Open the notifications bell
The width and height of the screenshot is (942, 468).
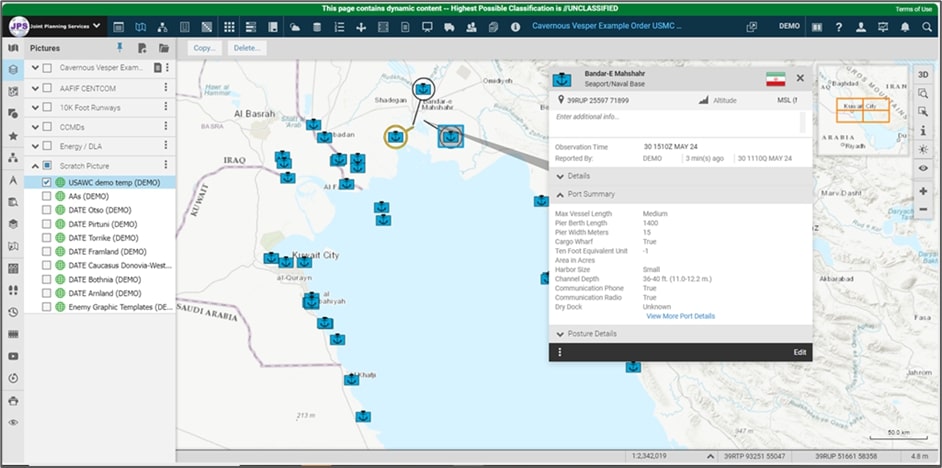coord(905,27)
